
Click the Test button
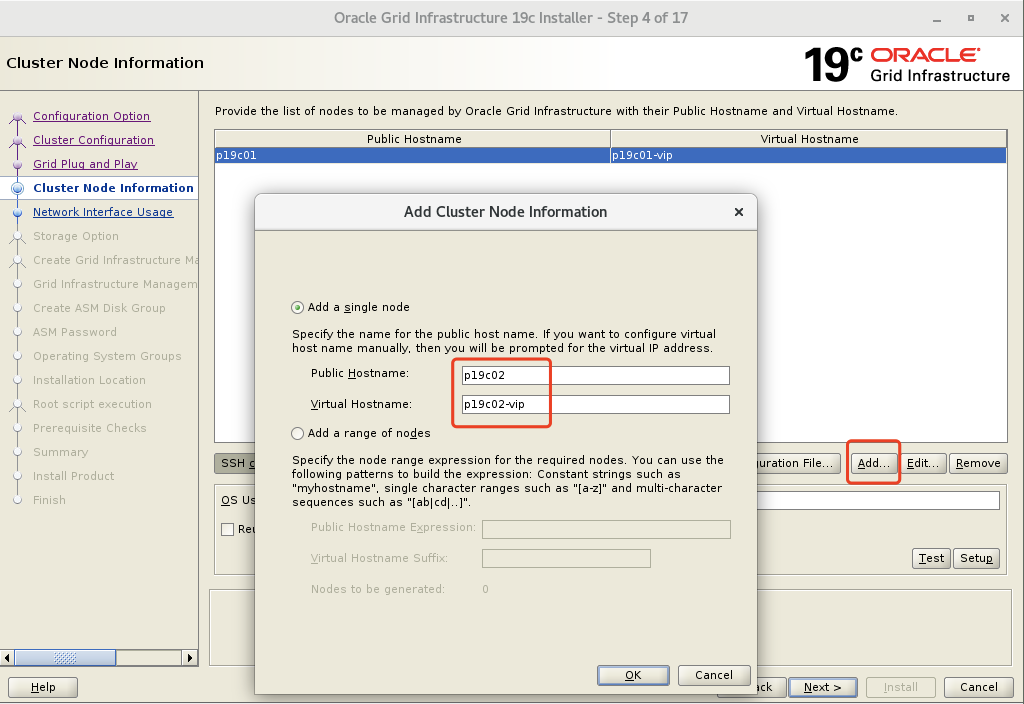(931, 558)
